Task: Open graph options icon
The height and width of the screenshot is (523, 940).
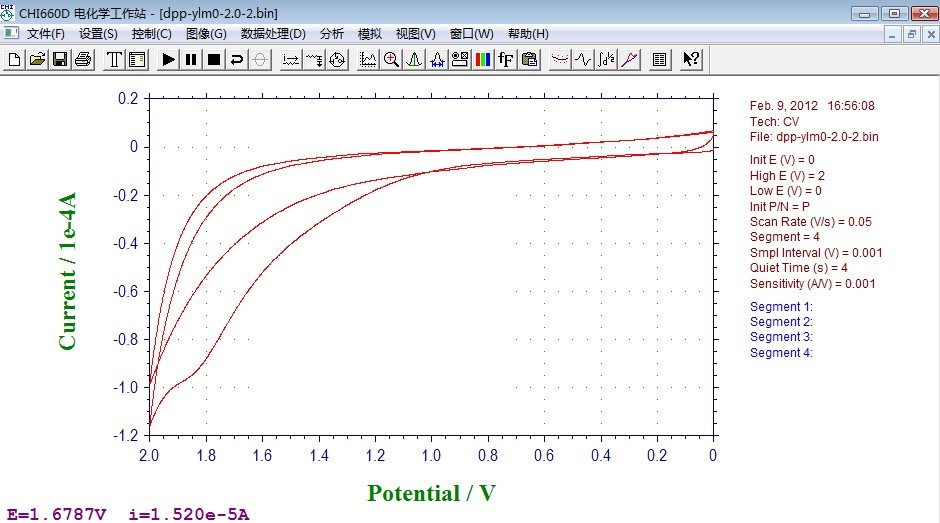Action: click(x=460, y=59)
